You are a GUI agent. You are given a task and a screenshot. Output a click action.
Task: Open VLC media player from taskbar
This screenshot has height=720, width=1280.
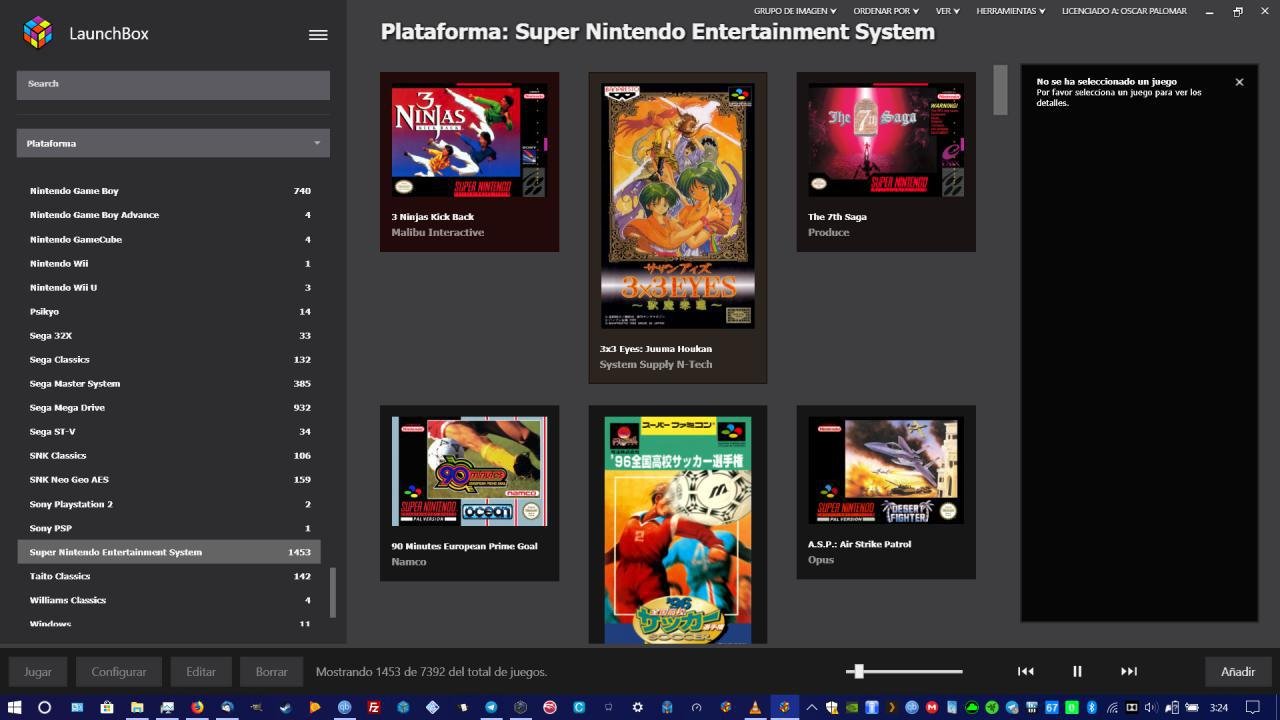(755, 707)
